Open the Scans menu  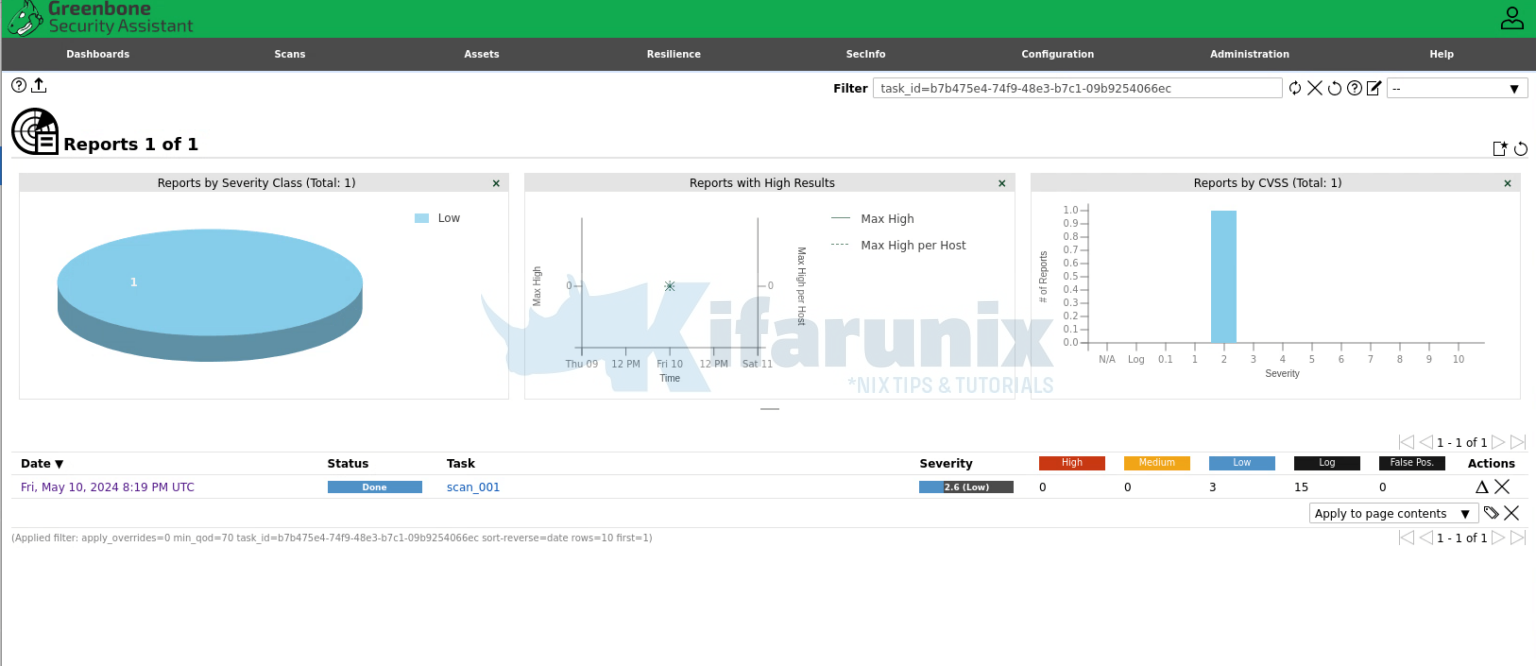pos(289,54)
